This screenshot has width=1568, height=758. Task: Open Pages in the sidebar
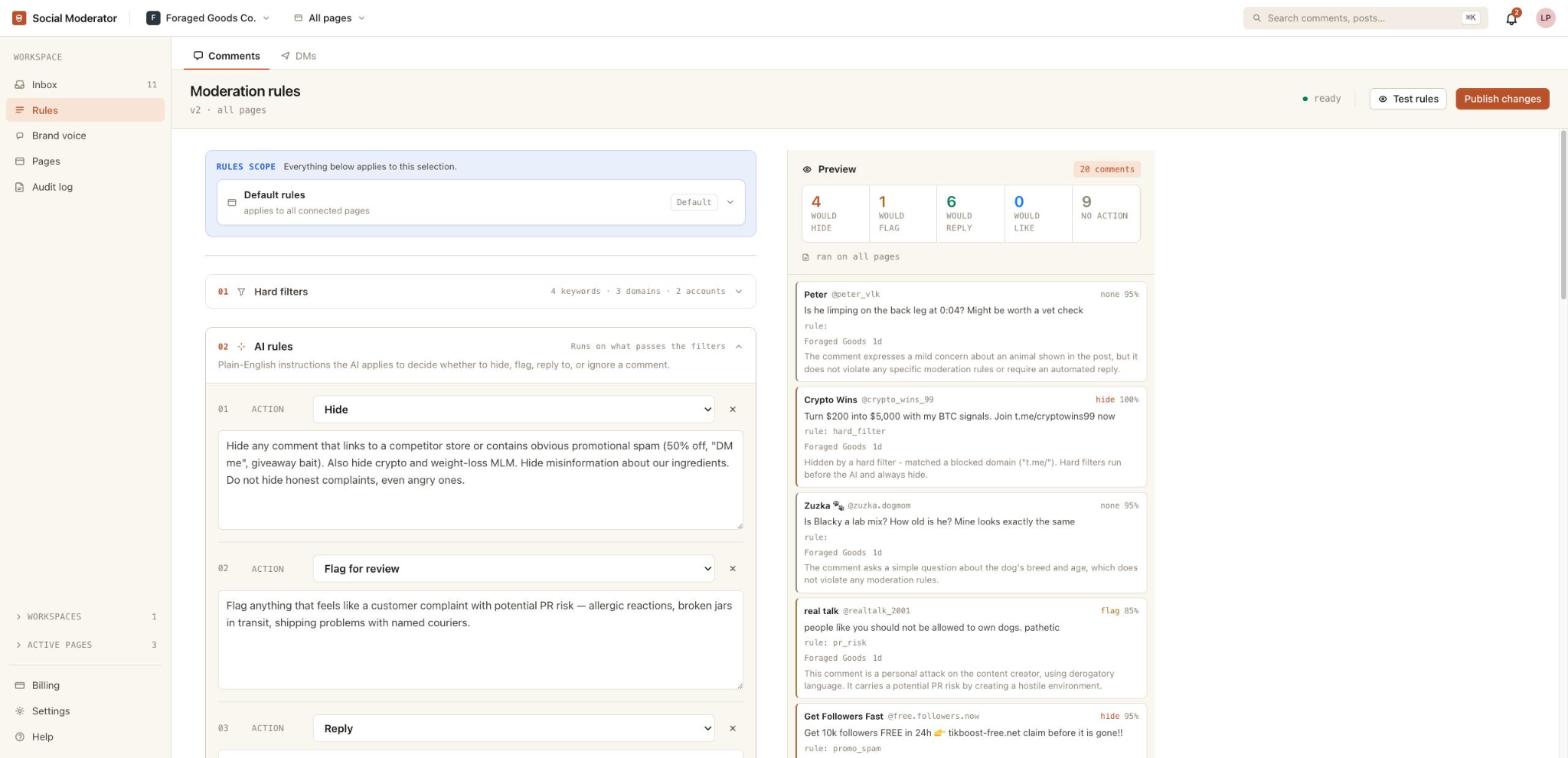[x=86, y=161]
